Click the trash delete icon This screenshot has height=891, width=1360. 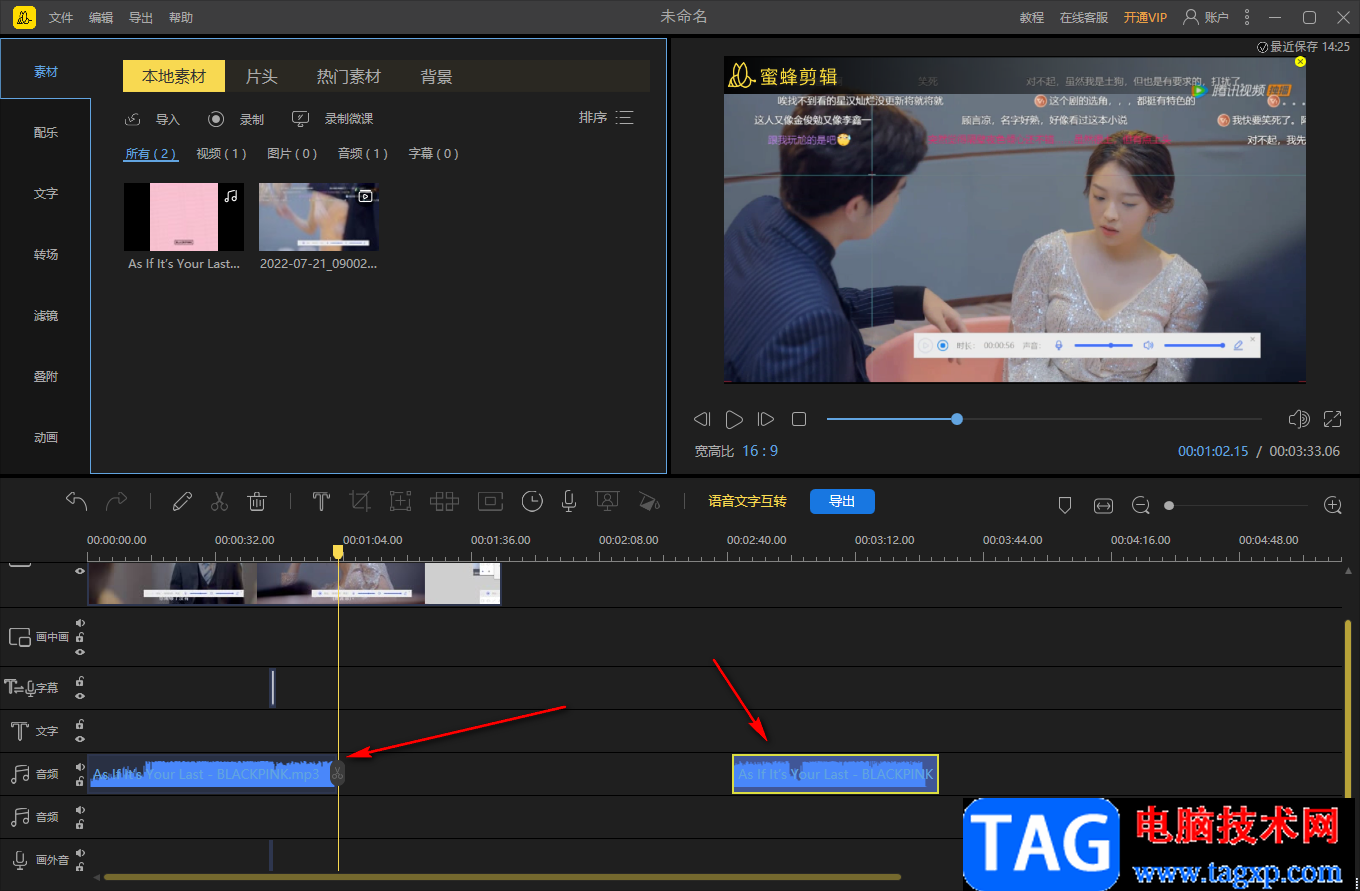[x=257, y=501]
